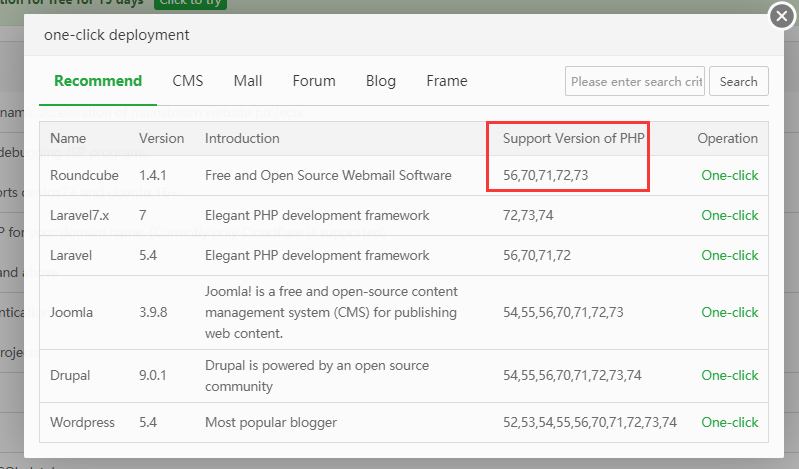Select the Mall tab
This screenshot has width=799, height=469.
(x=248, y=81)
